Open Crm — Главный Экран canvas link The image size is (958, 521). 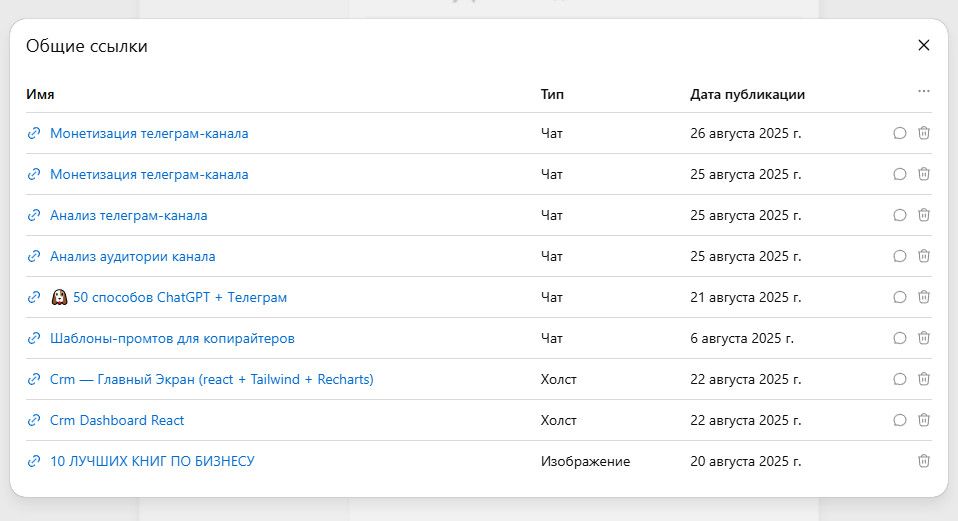click(x=211, y=379)
